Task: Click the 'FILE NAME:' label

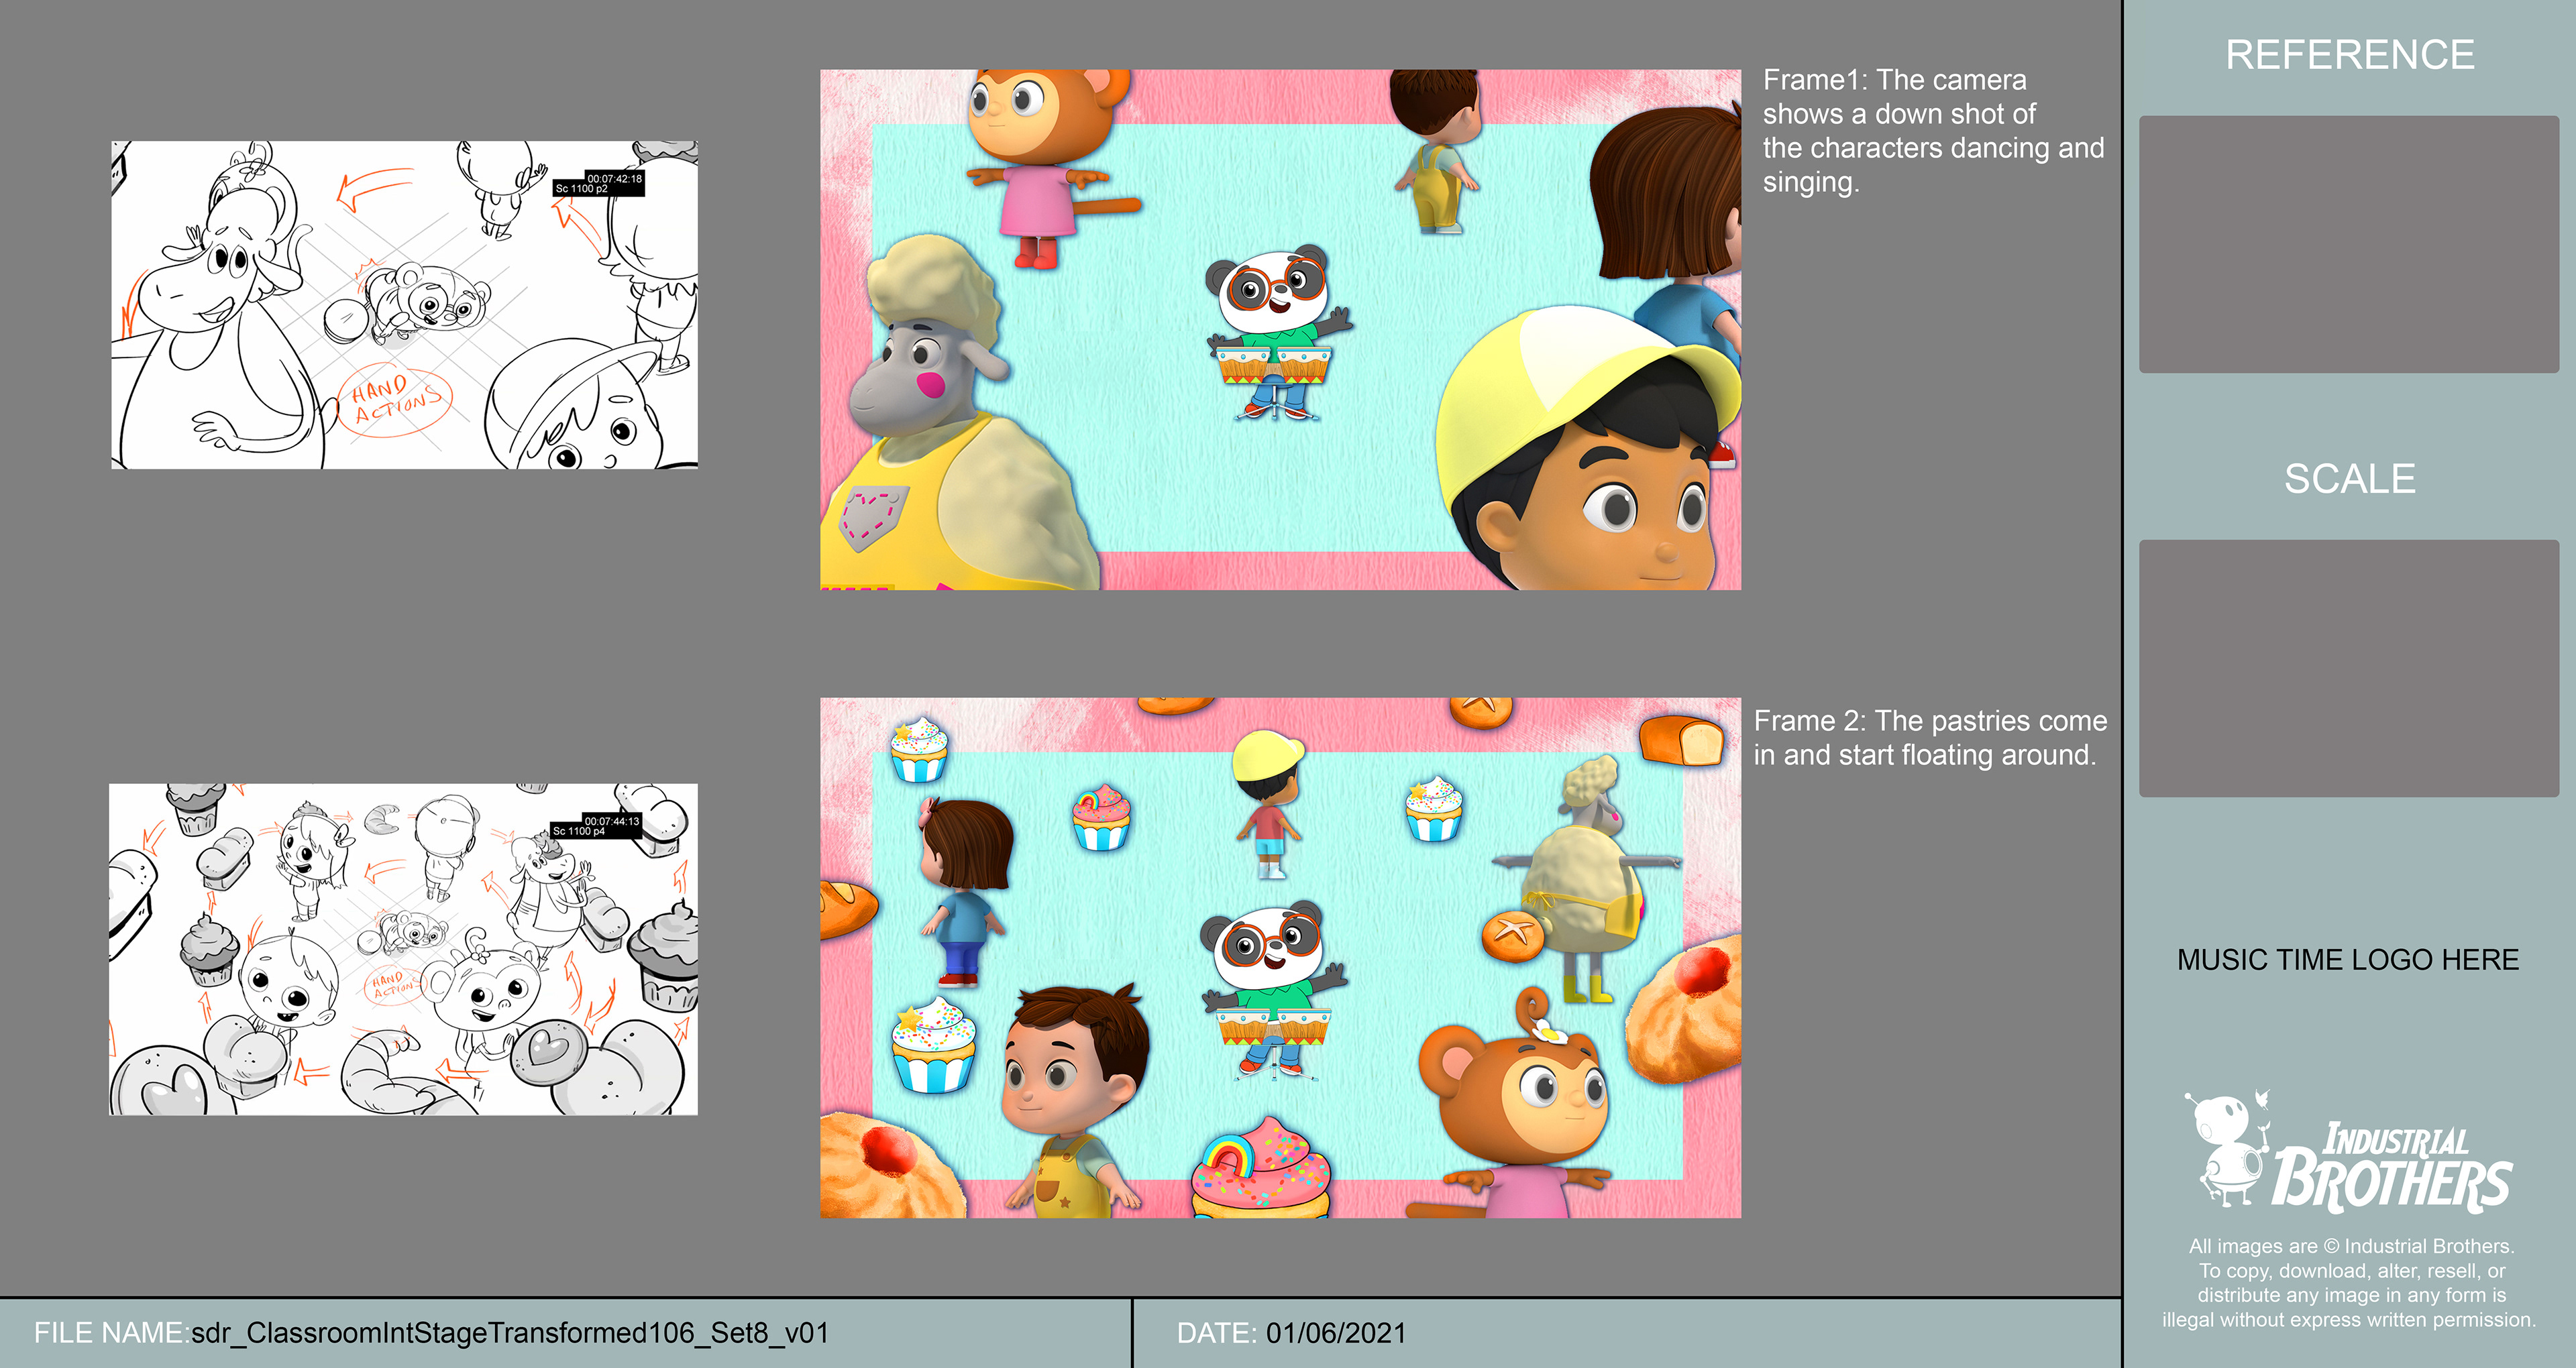Action: tap(111, 1333)
